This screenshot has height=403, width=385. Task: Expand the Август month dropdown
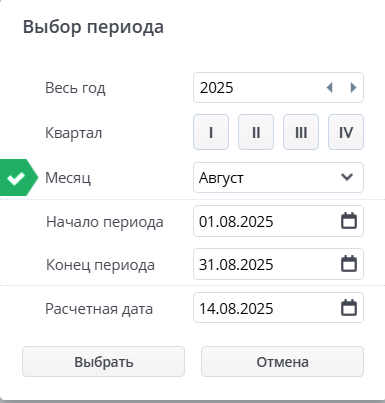278,177
